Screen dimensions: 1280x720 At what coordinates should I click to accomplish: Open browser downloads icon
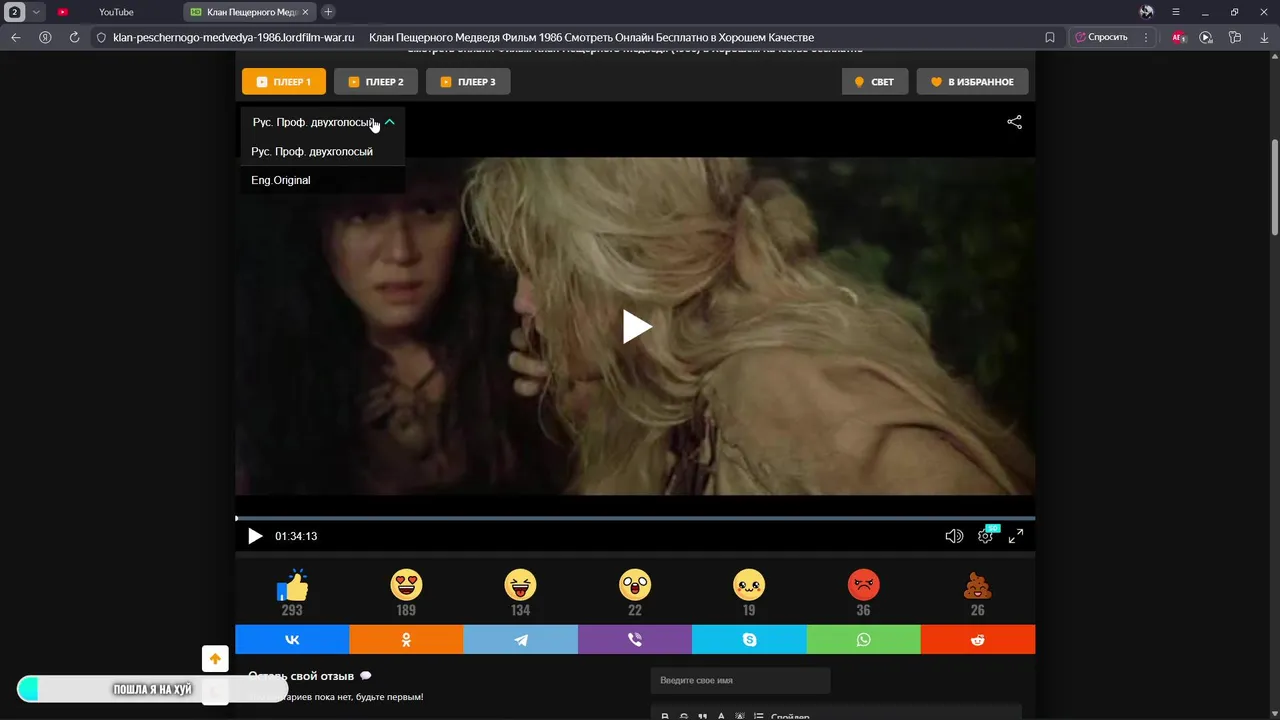[x=1264, y=37]
